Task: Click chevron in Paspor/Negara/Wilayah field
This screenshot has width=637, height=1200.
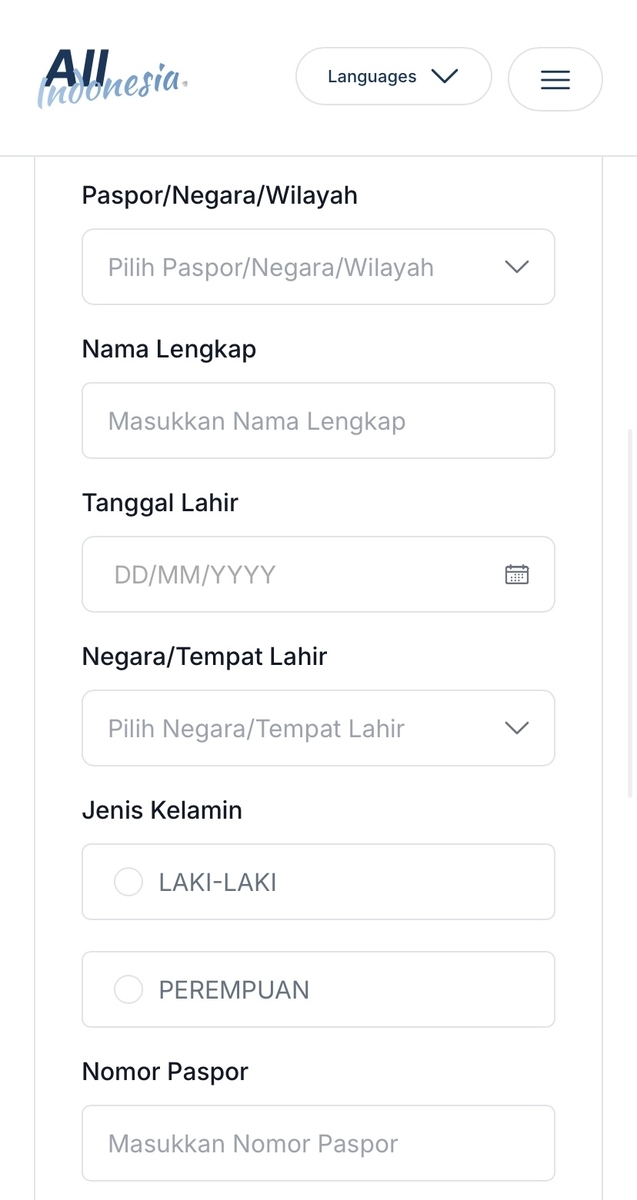Action: tap(517, 267)
